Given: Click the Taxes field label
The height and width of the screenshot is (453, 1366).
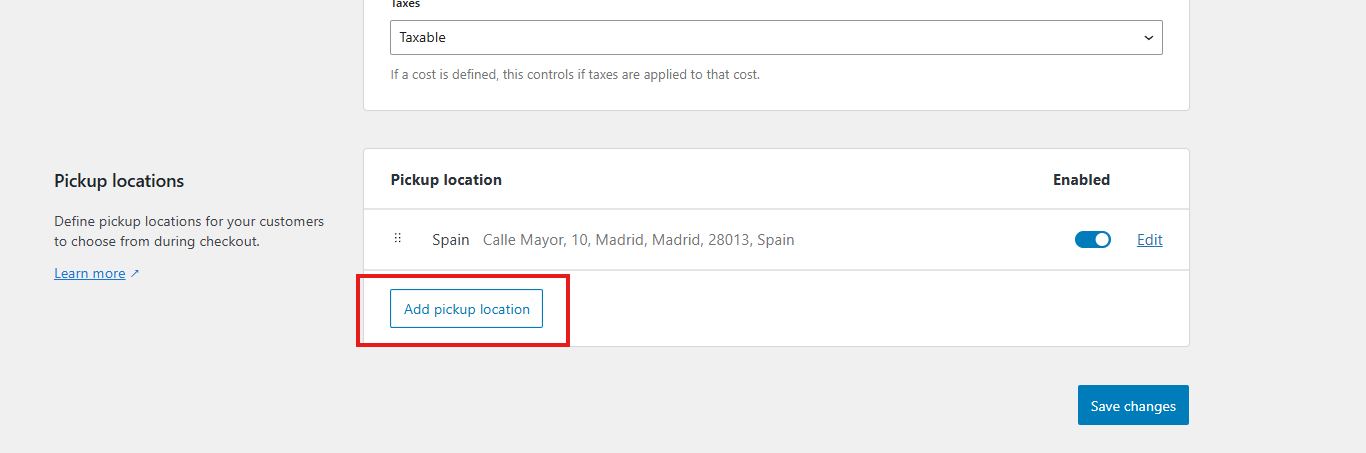Looking at the screenshot, I should click(405, 4).
